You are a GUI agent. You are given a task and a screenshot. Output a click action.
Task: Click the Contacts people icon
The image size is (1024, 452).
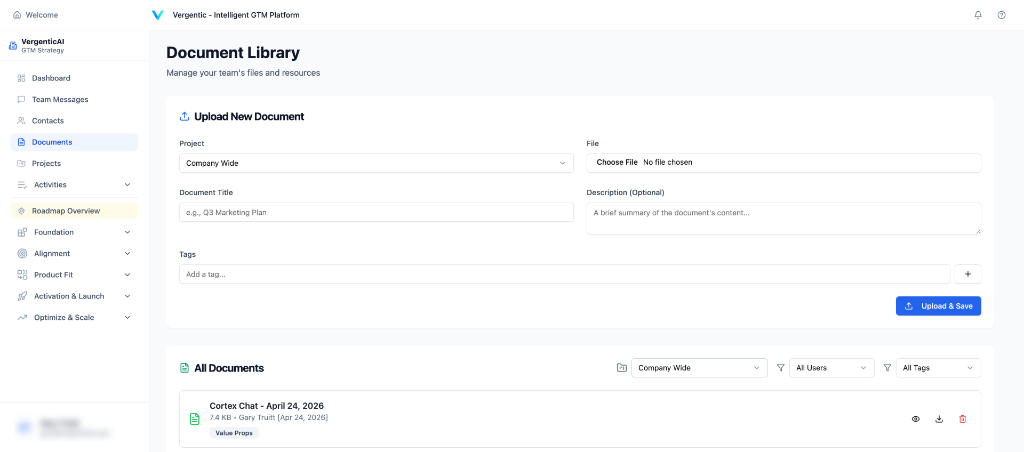[22, 121]
